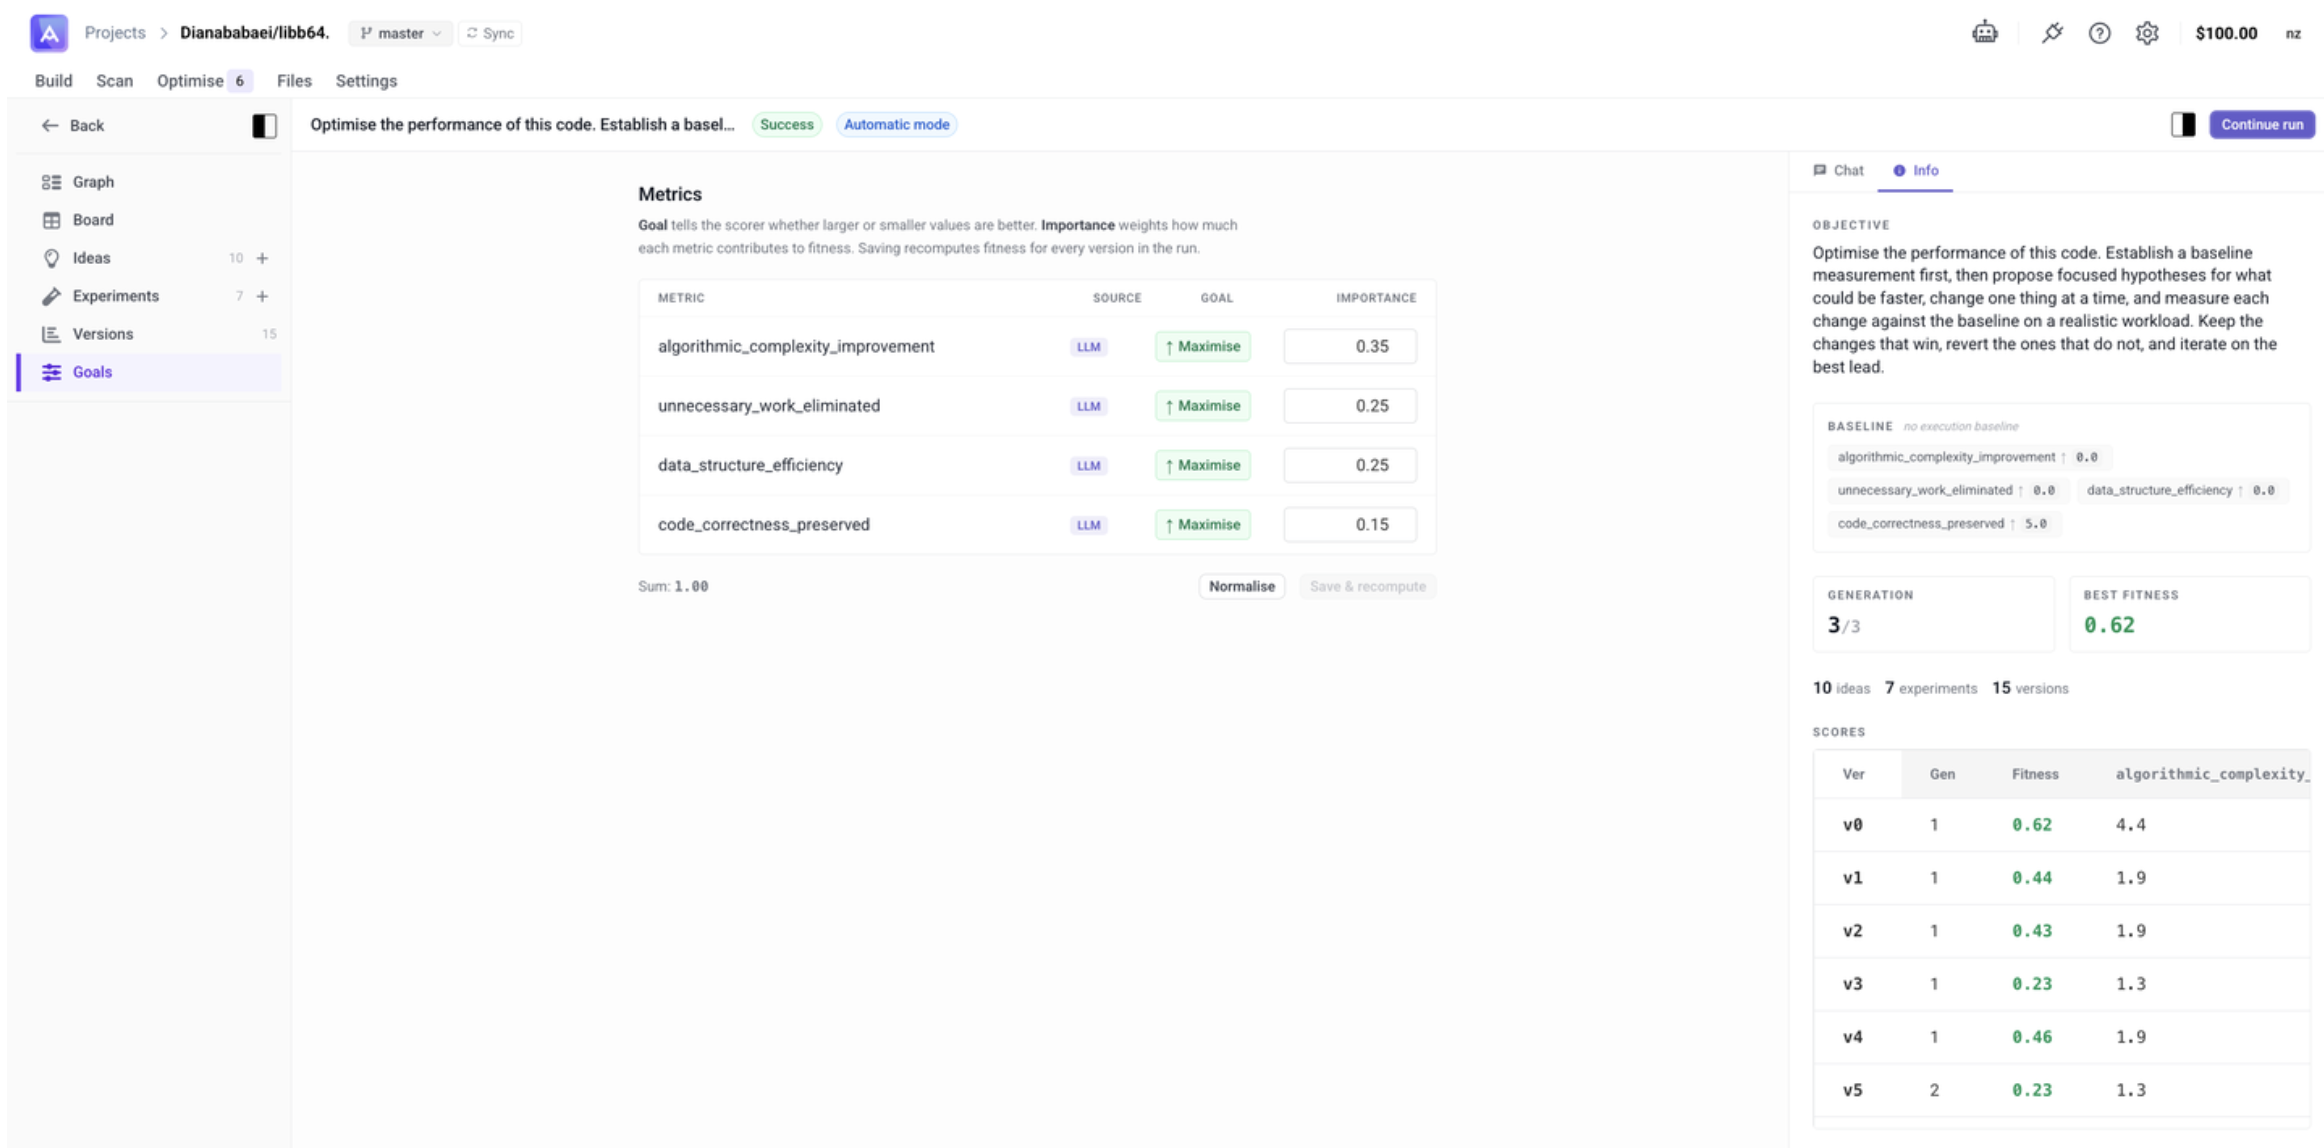Switch to the Info tab
This screenshot has height=1148, width=2324.
point(1915,170)
